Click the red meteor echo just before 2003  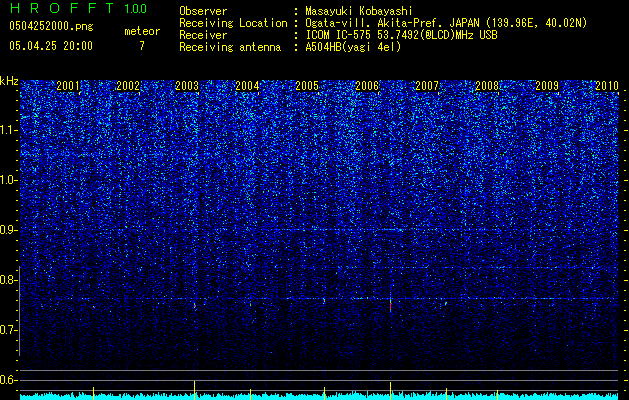tap(195, 305)
